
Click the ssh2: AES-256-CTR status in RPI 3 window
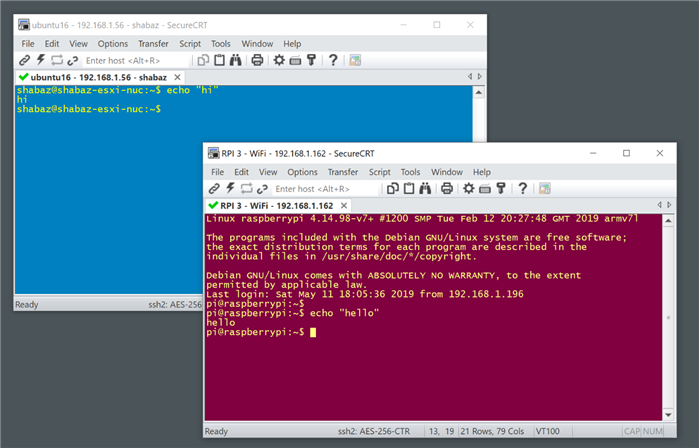pos(374,432)
